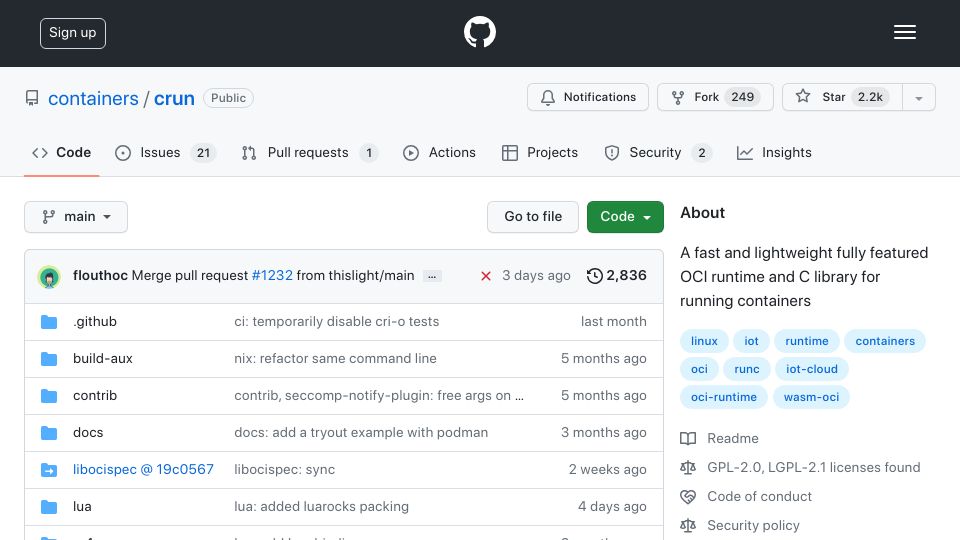The image size is (960, 540).
Task: Expand the commit message ellipsis
Action: click(432, 276)
